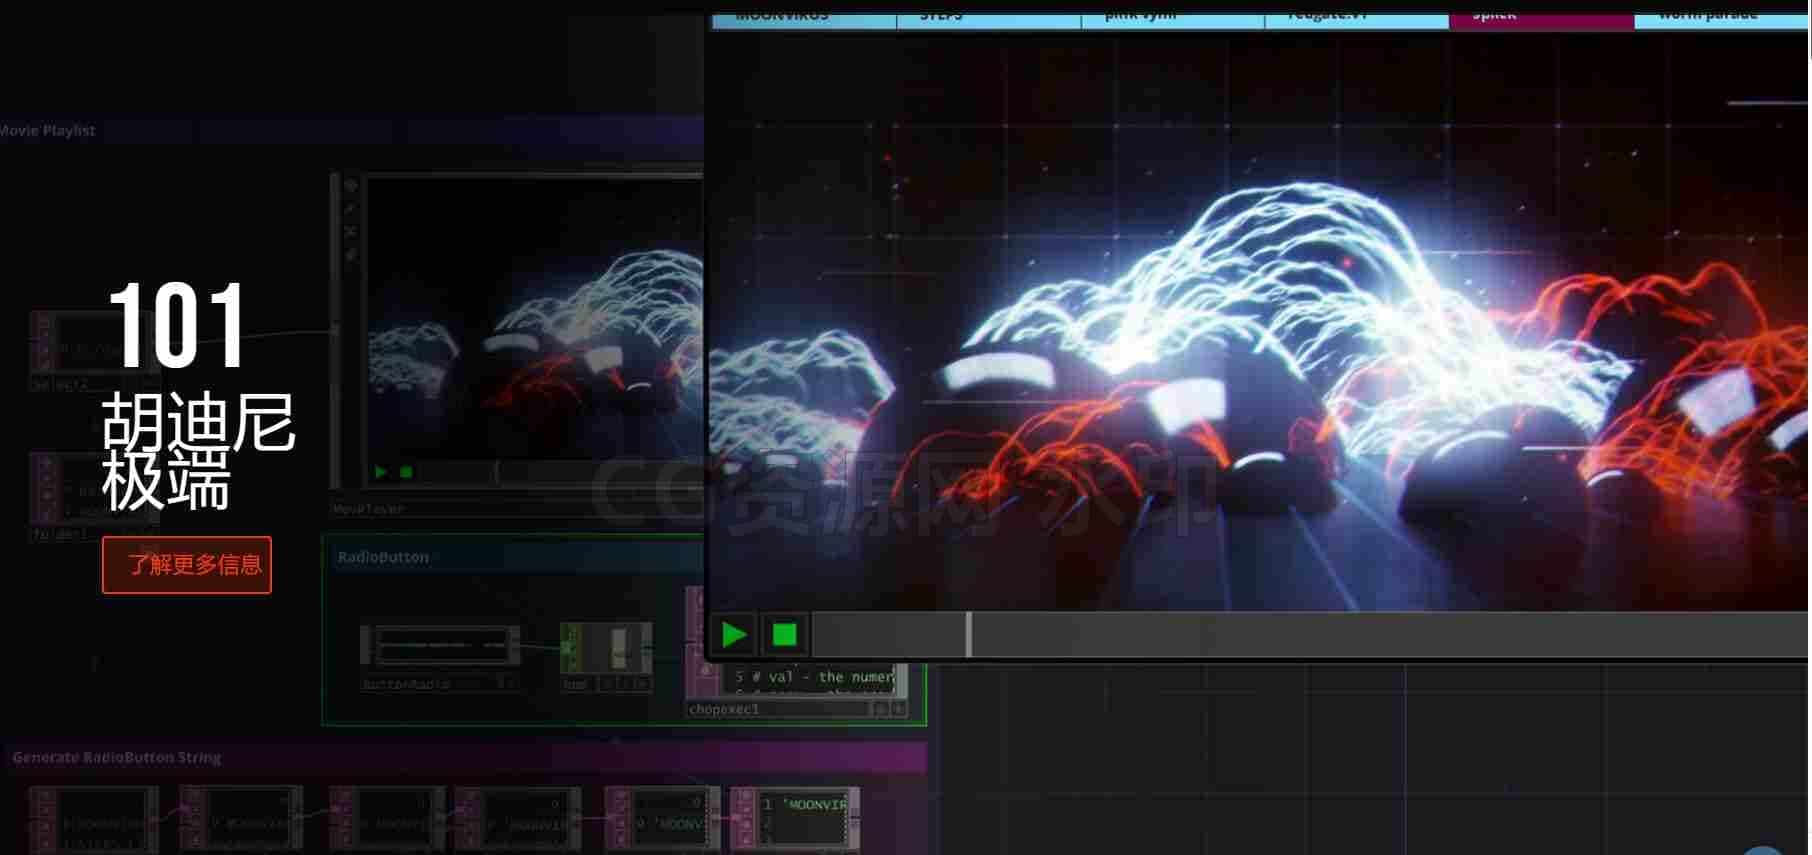Stop playback with the large green square button
Screen dimensions: 1812x855
[785, 635]
